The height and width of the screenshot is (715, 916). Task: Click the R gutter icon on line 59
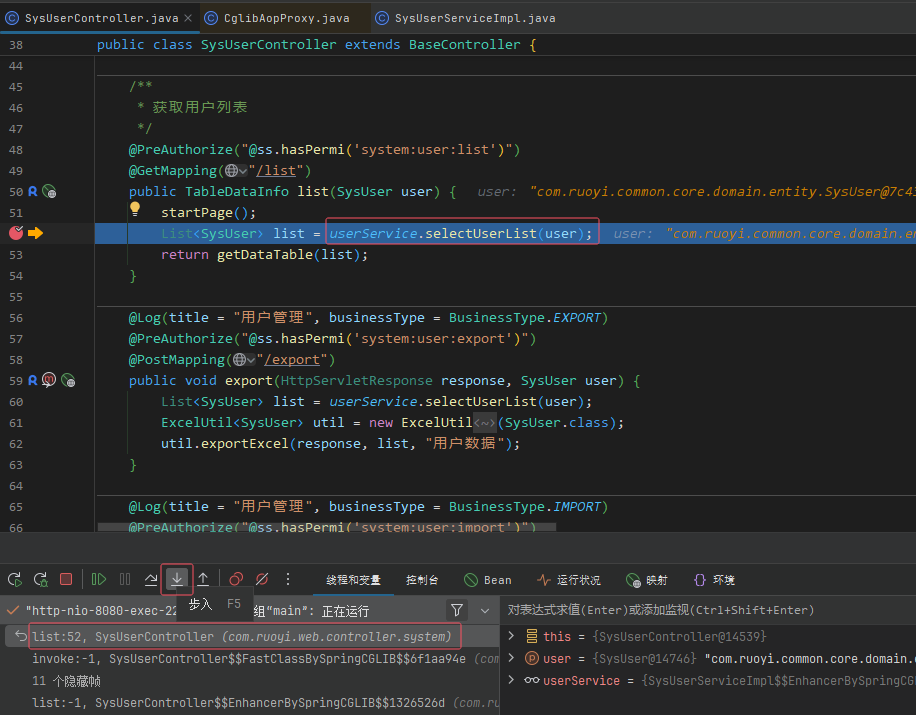33,381
